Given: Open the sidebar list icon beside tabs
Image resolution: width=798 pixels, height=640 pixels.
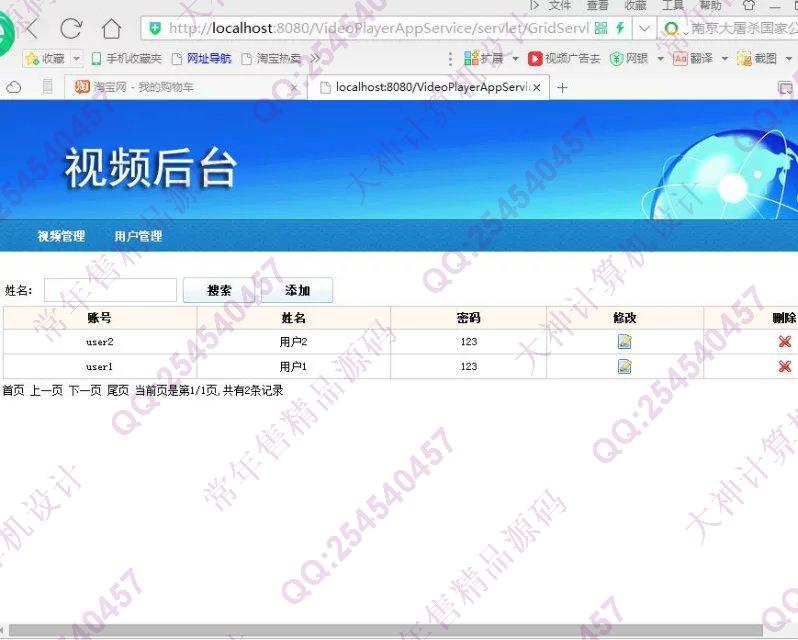Looking at the screenshot, I should pyautogui.click(x=47, y=86).
